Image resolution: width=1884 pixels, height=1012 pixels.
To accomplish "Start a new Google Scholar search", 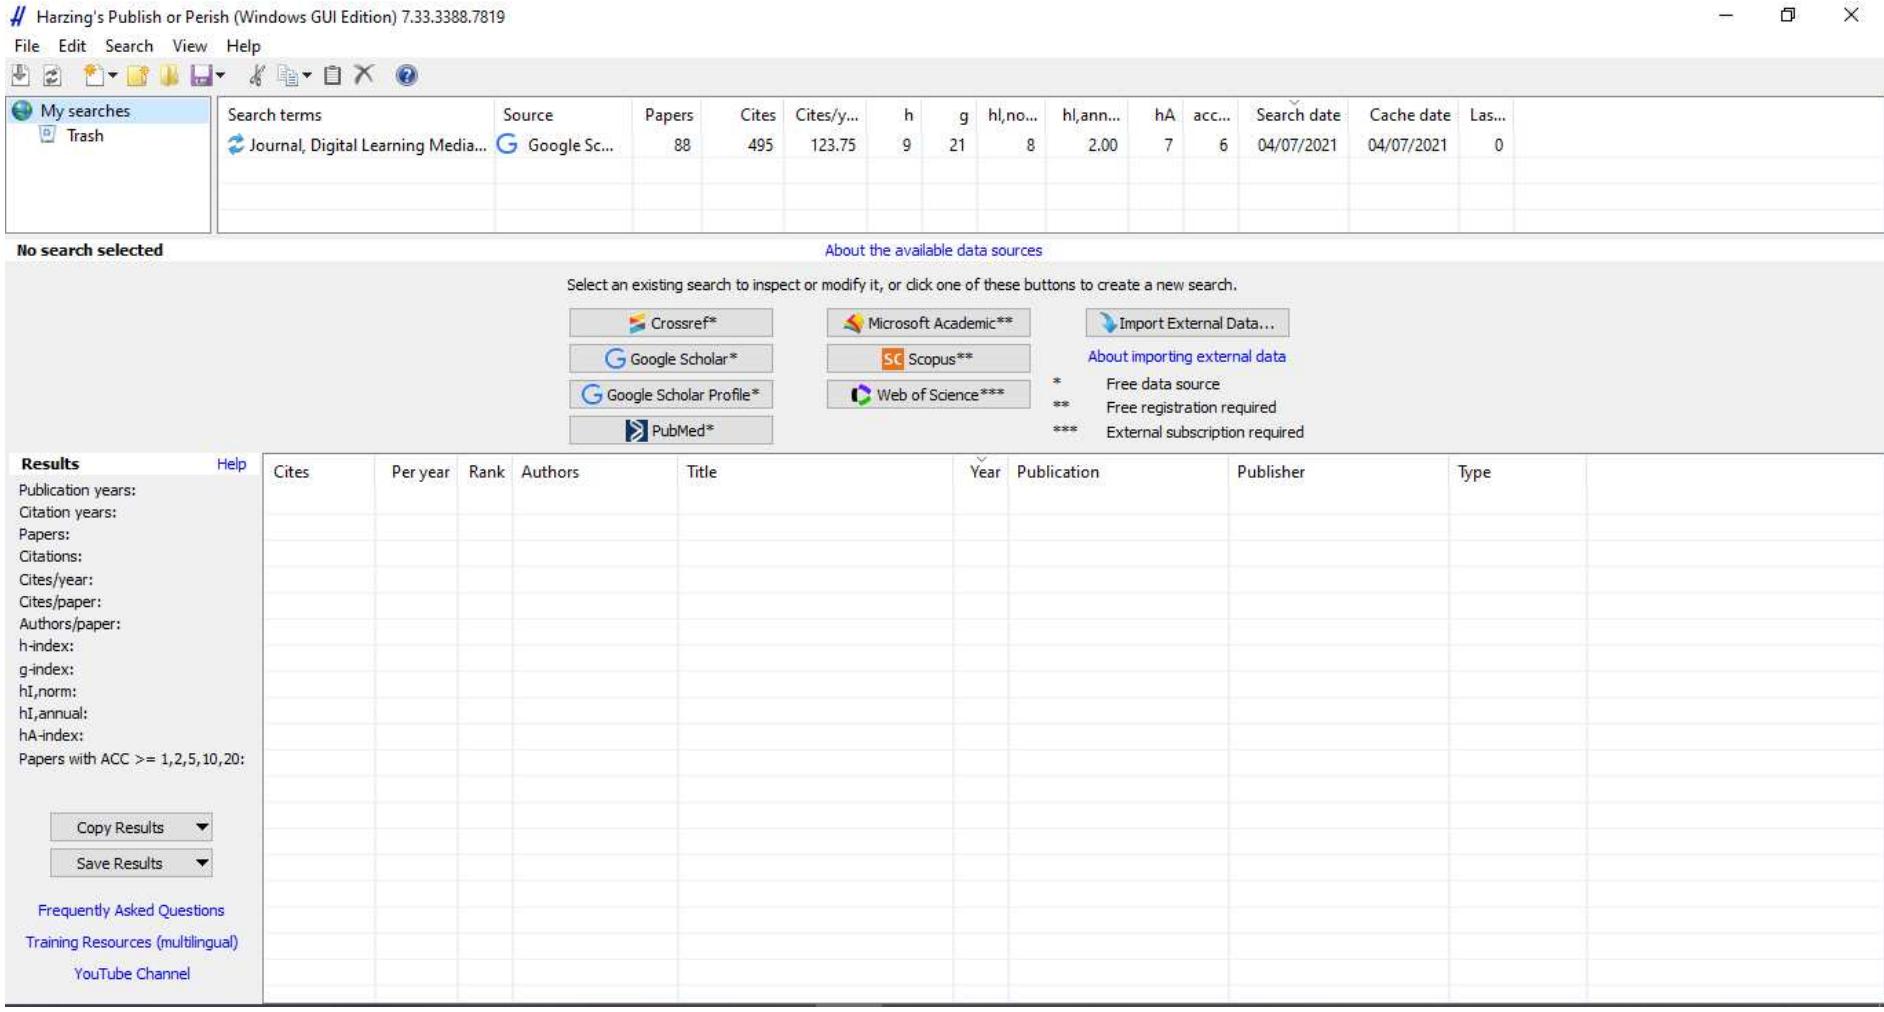I will [671, 359].
